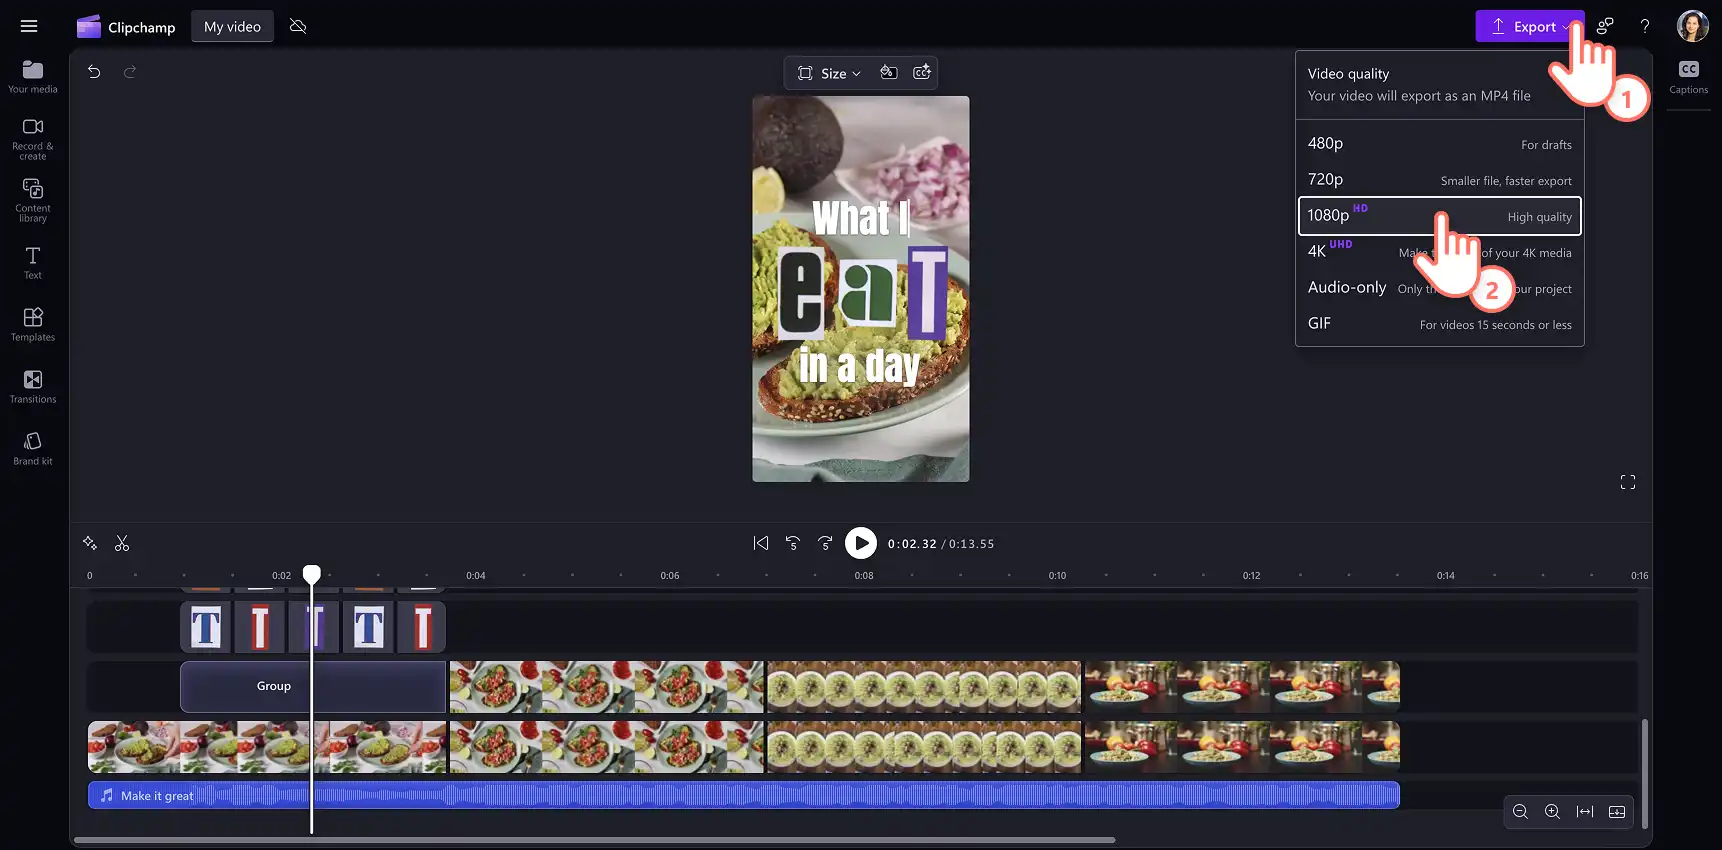Viewport: 1722px width, 850px height.
Task: Click the vertical timeline scrollbar
Action: (1644, 773)
